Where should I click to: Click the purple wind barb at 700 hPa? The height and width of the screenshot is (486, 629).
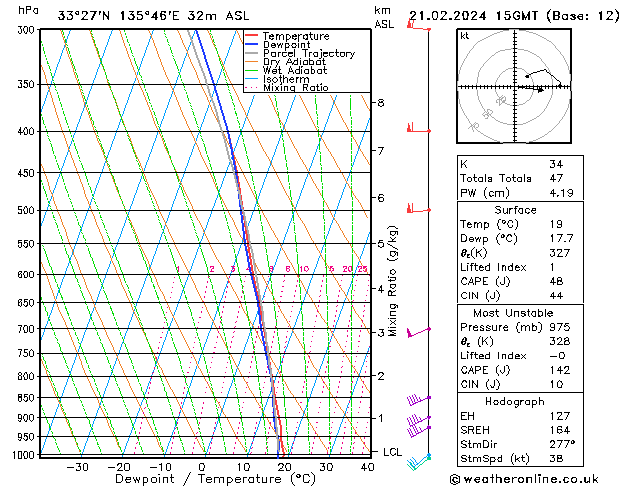coord(418,332)
